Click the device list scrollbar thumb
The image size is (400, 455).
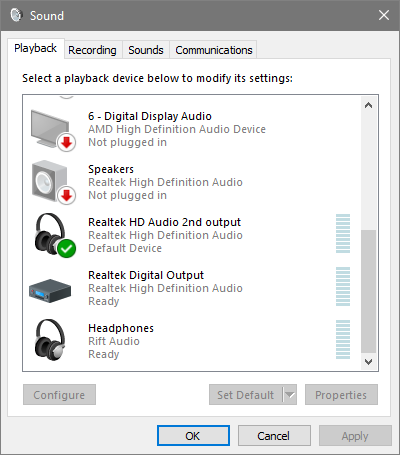click(x=368, y=291)
